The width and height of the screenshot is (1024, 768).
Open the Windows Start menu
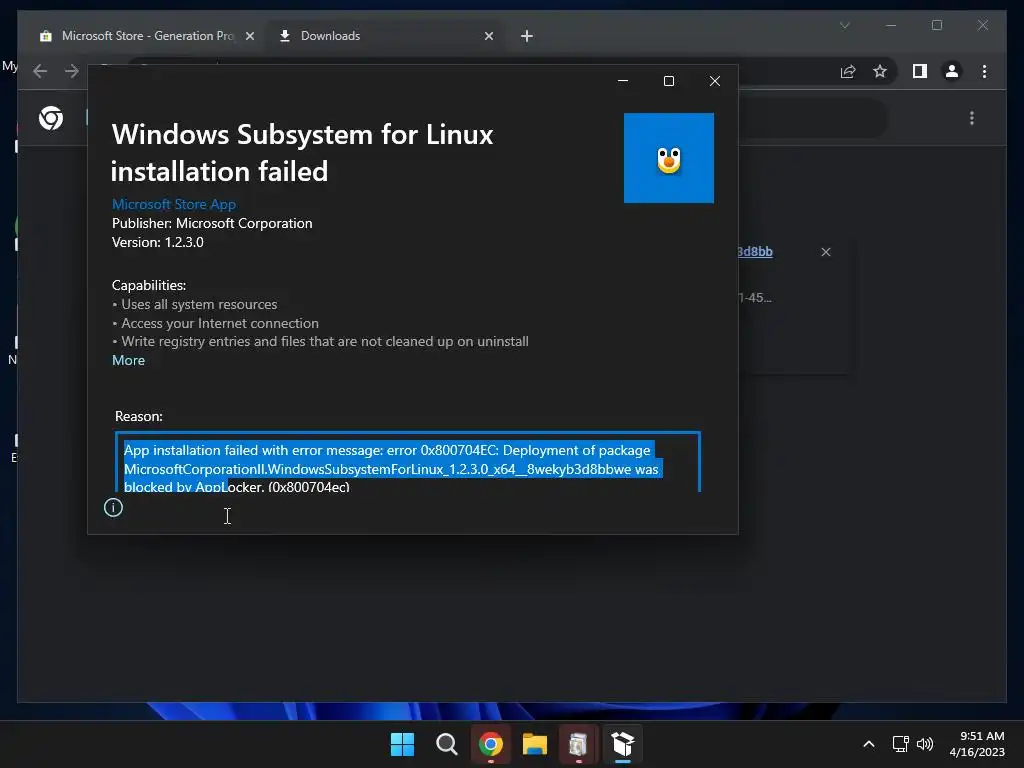coord(402,744)
